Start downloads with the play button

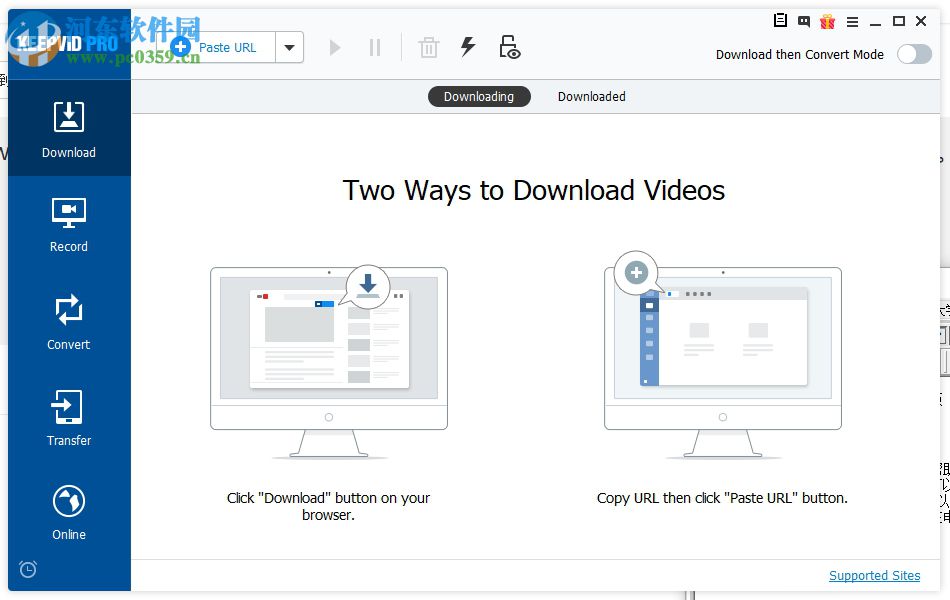(x=334, y=46)
